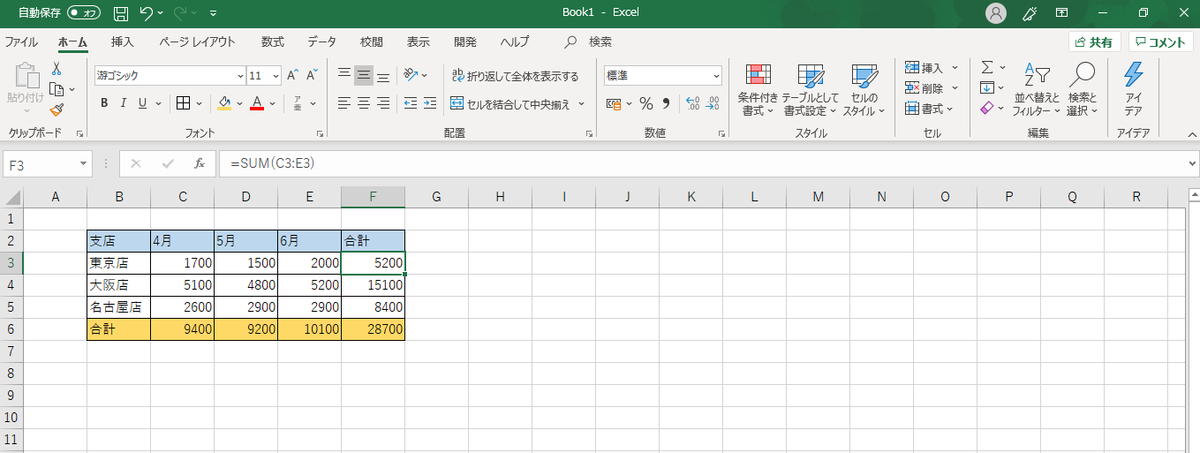
Task: Open the ファイル (File) tab
Action: click(x=22, y=42)
